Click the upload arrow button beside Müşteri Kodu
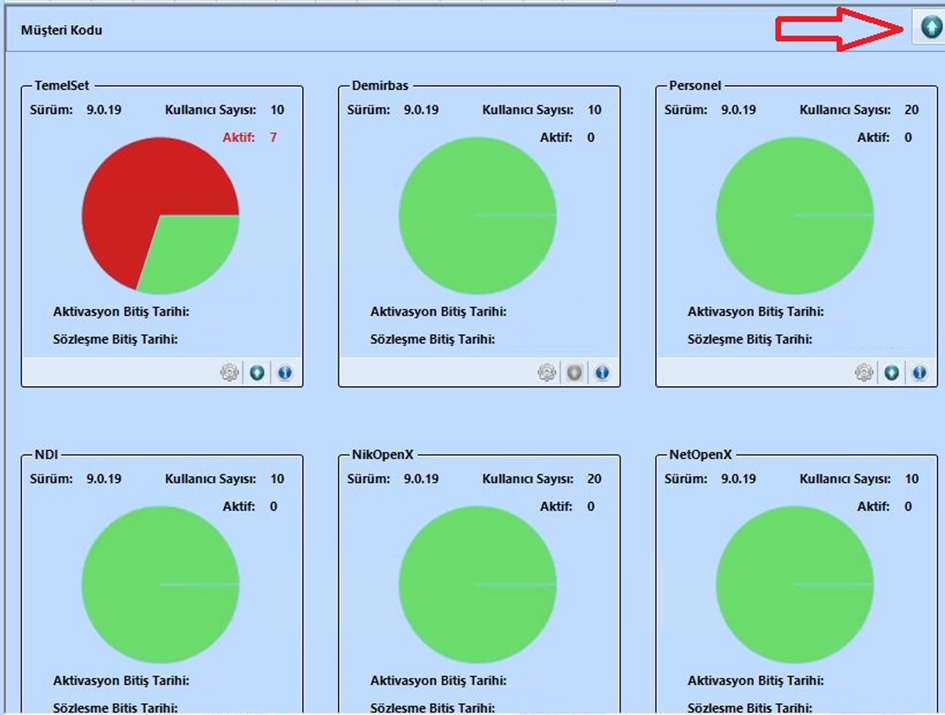The width and height of the screenshot is (945, 715). (929, 29)
